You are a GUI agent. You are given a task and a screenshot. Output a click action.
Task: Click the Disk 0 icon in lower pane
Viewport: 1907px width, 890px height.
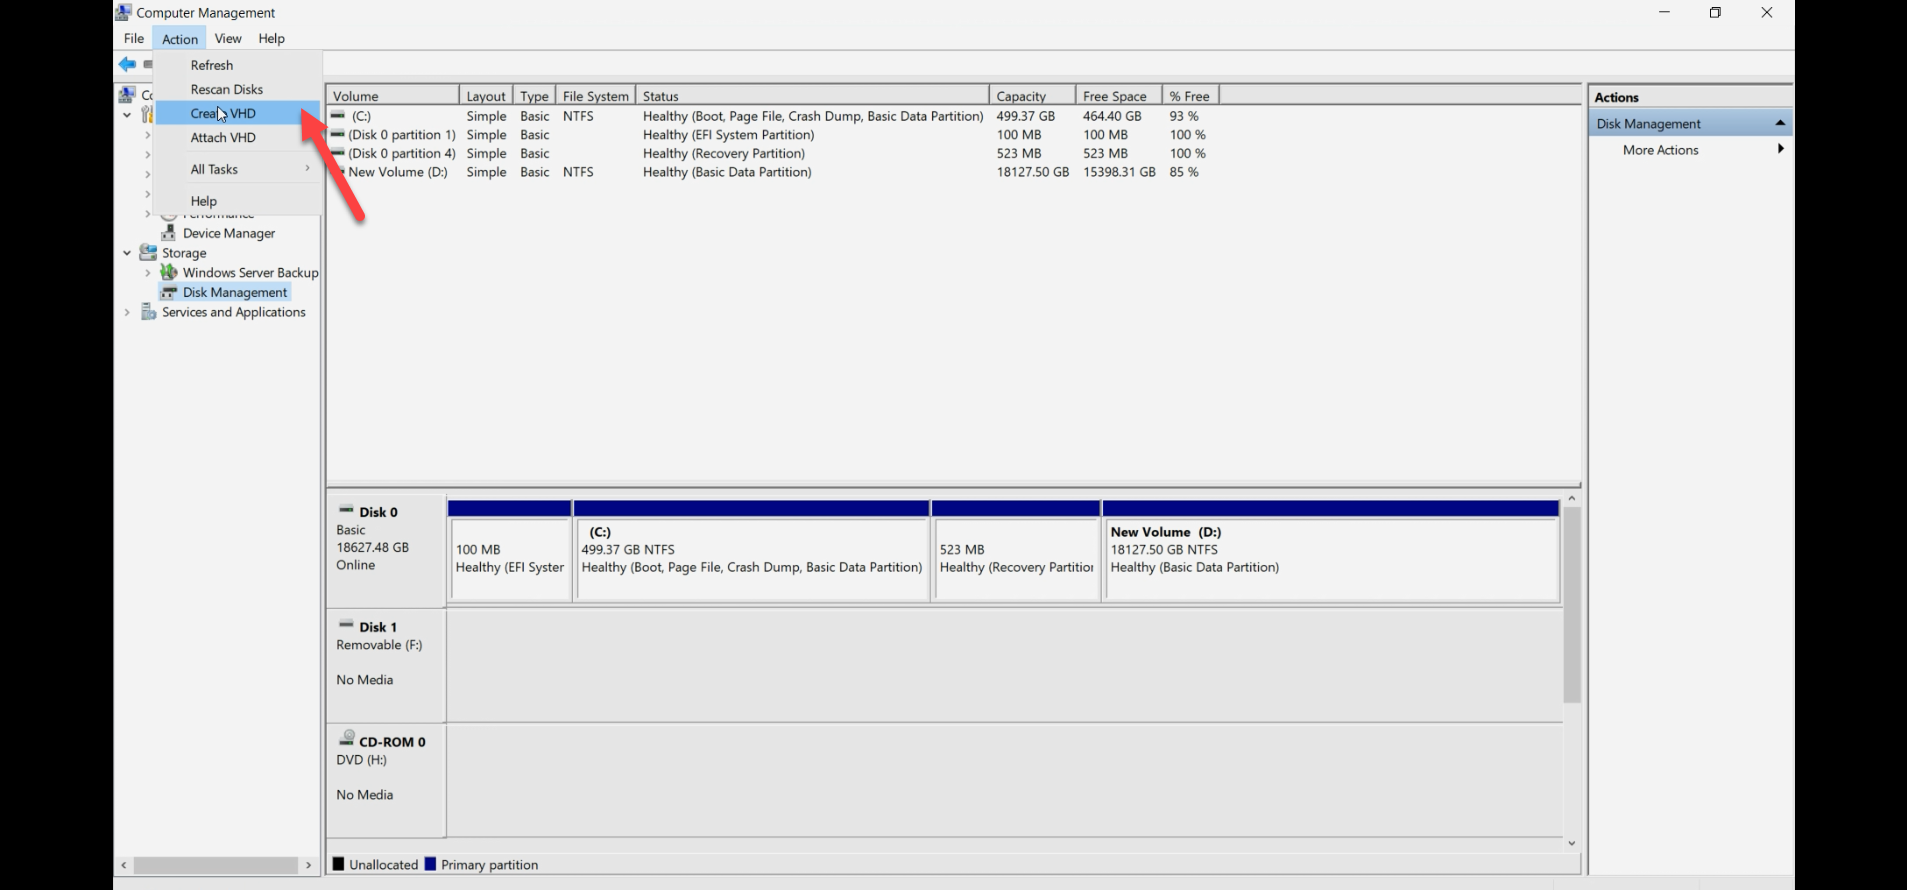click(346, 510)
